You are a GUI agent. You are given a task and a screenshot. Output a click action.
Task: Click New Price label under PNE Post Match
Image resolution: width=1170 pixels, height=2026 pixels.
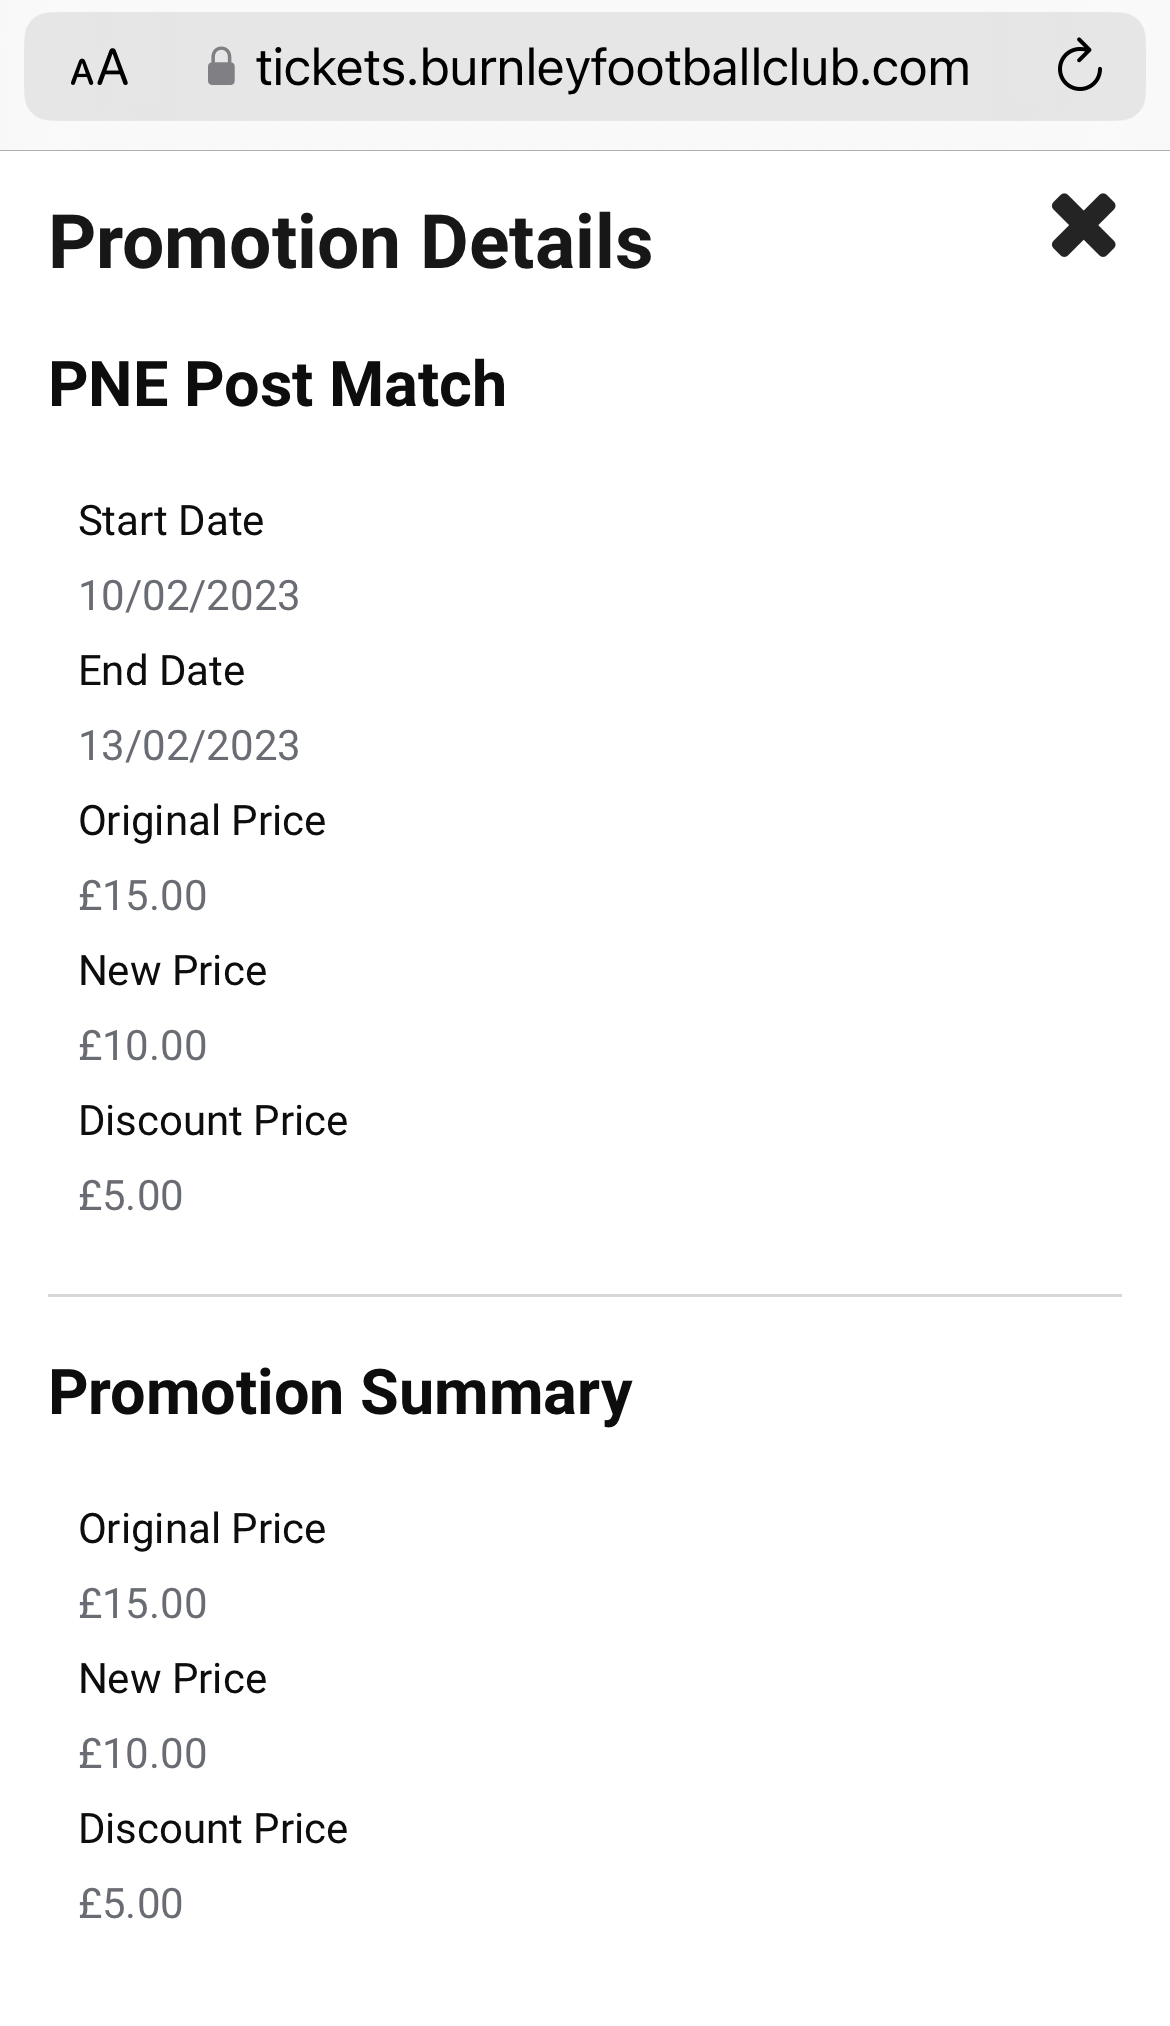(x=172, y=971)
